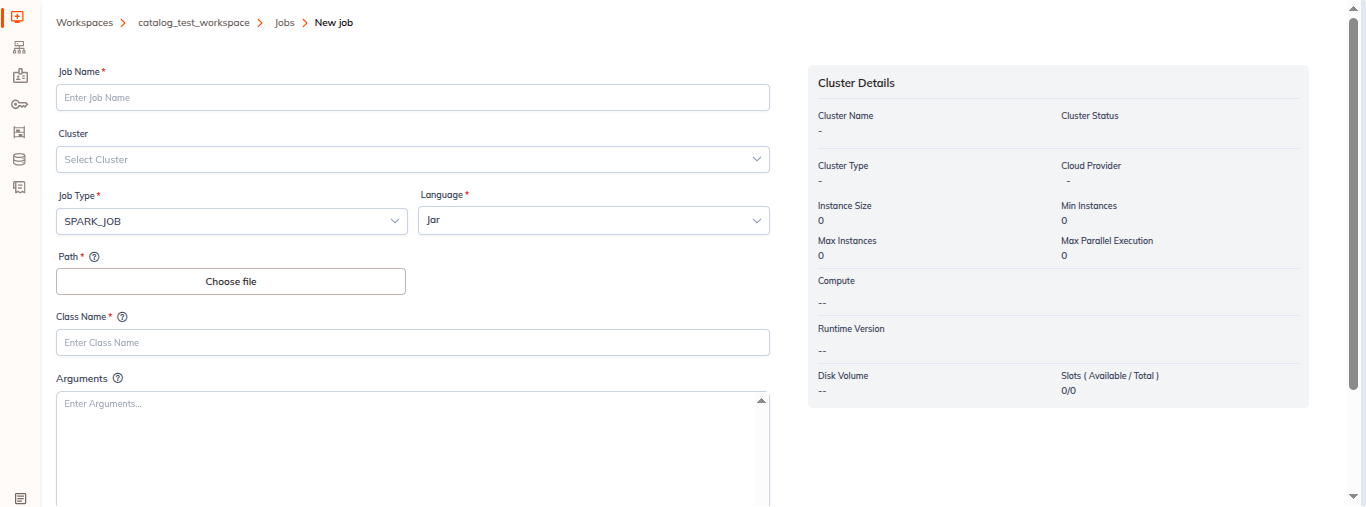Open the workspaces icon at sidebar top
The image size is (1366, 507).
[x=19, y=17]
